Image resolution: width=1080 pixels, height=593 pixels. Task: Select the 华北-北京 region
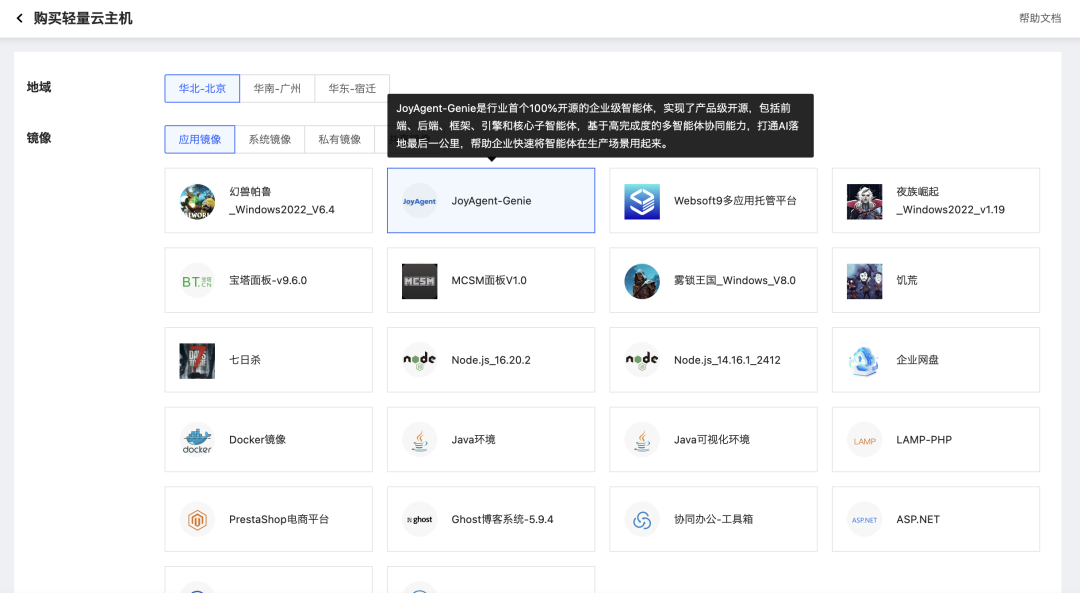point(202,88)
